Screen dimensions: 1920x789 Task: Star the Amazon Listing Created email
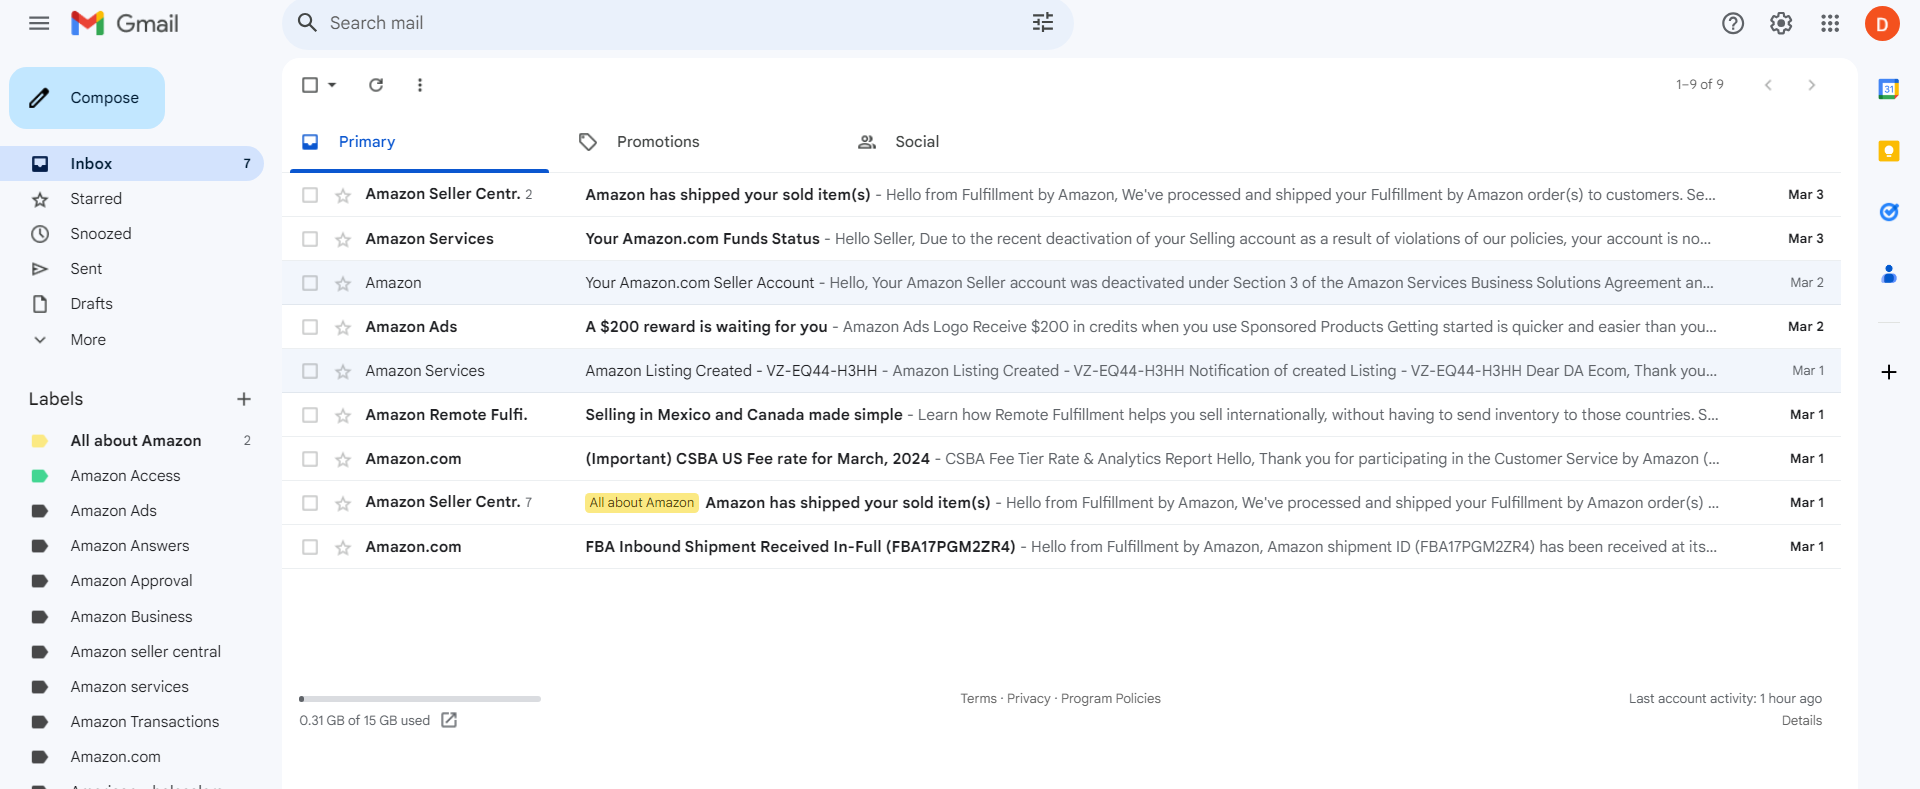[343, 371]
